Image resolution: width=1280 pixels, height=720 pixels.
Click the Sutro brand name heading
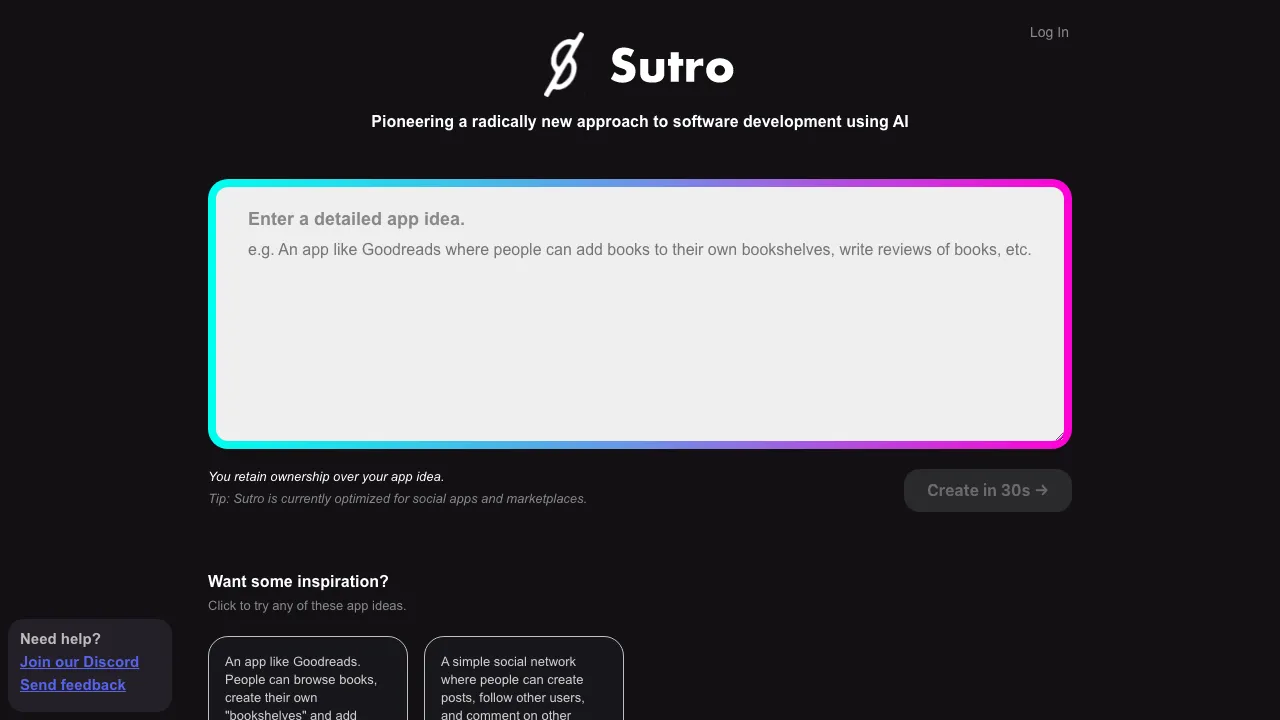tap(672, 66)
